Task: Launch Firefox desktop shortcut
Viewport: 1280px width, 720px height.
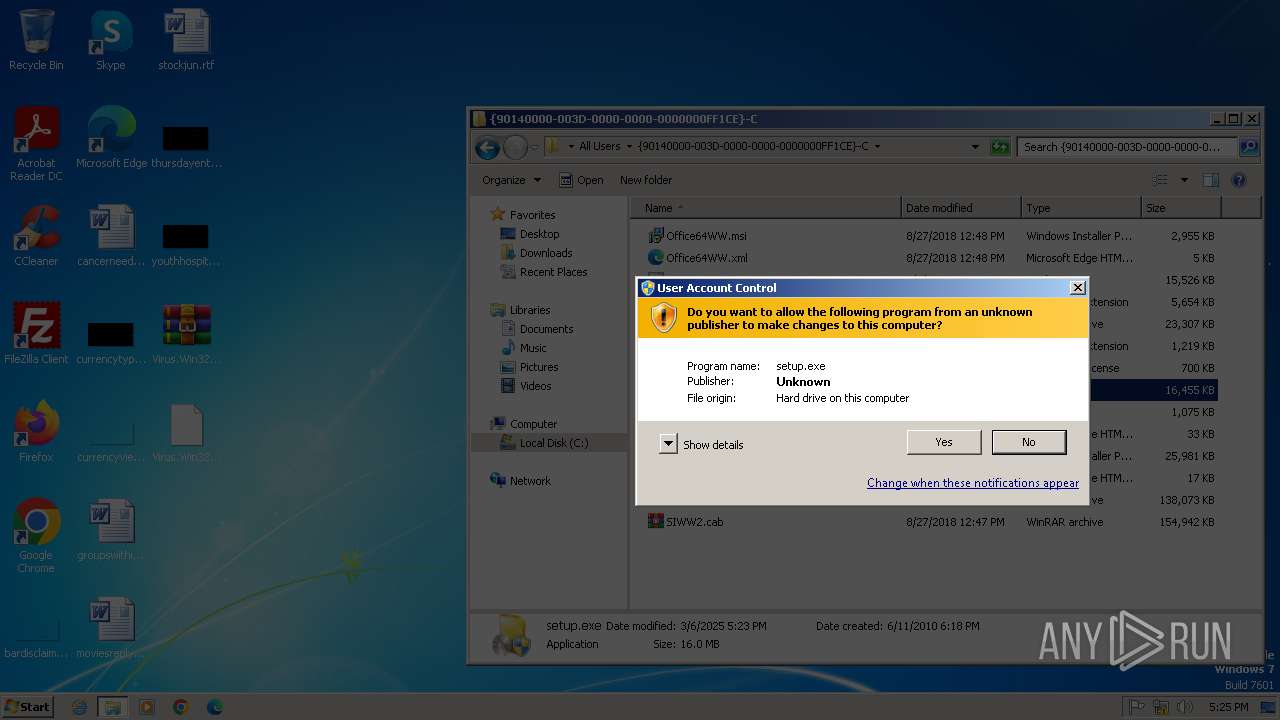Action: point(36,432)
